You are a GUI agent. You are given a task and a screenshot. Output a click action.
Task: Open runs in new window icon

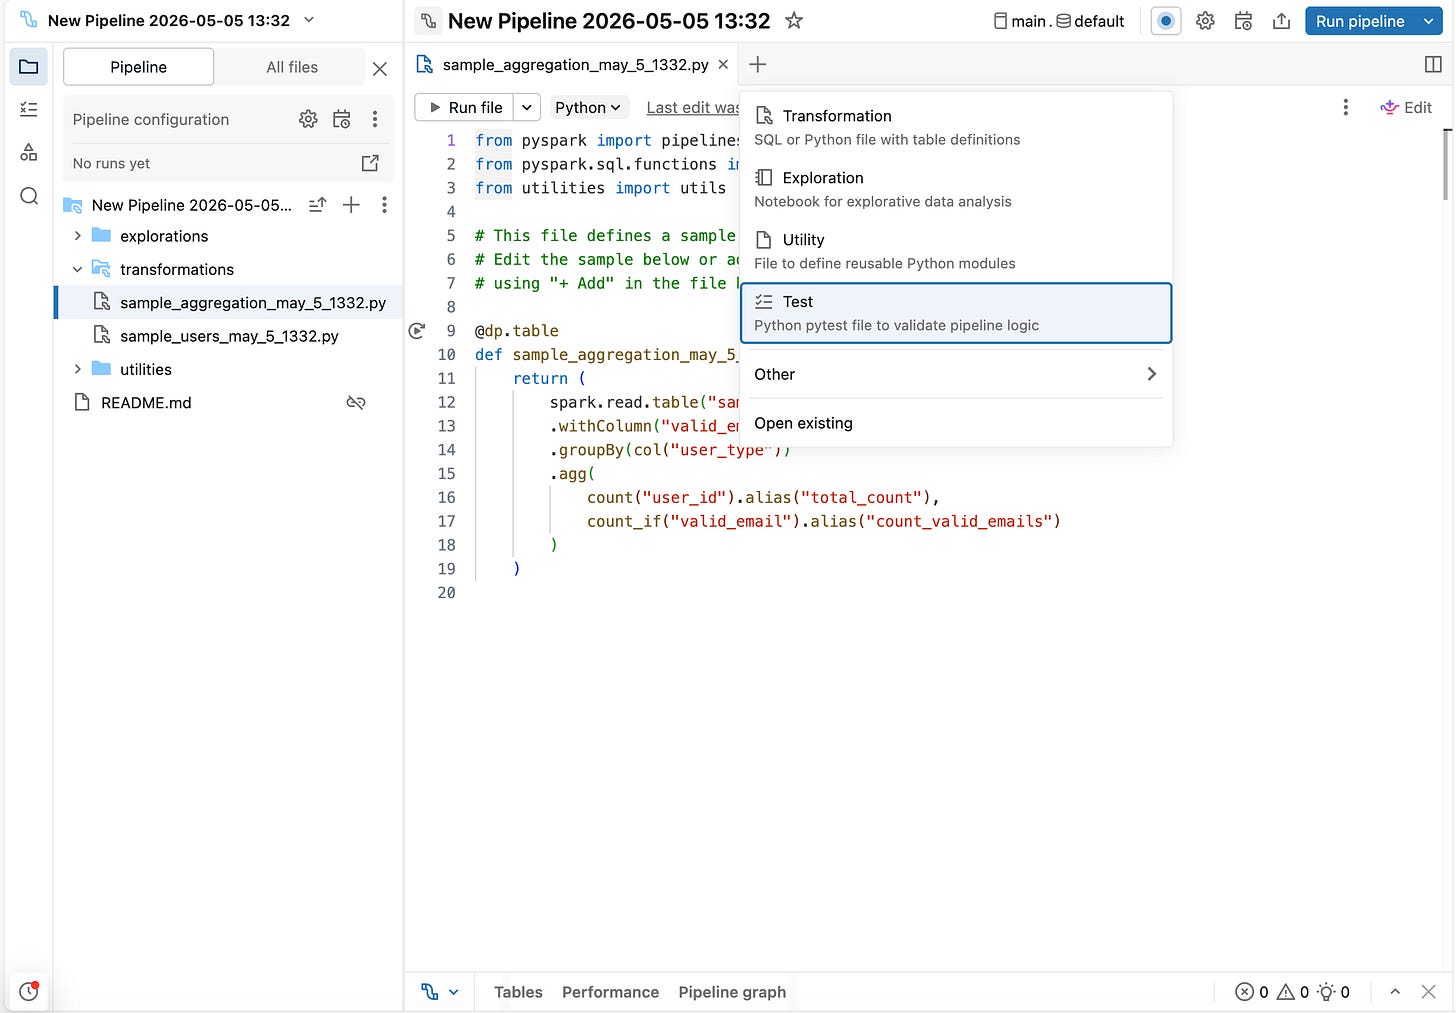point(370,163)
